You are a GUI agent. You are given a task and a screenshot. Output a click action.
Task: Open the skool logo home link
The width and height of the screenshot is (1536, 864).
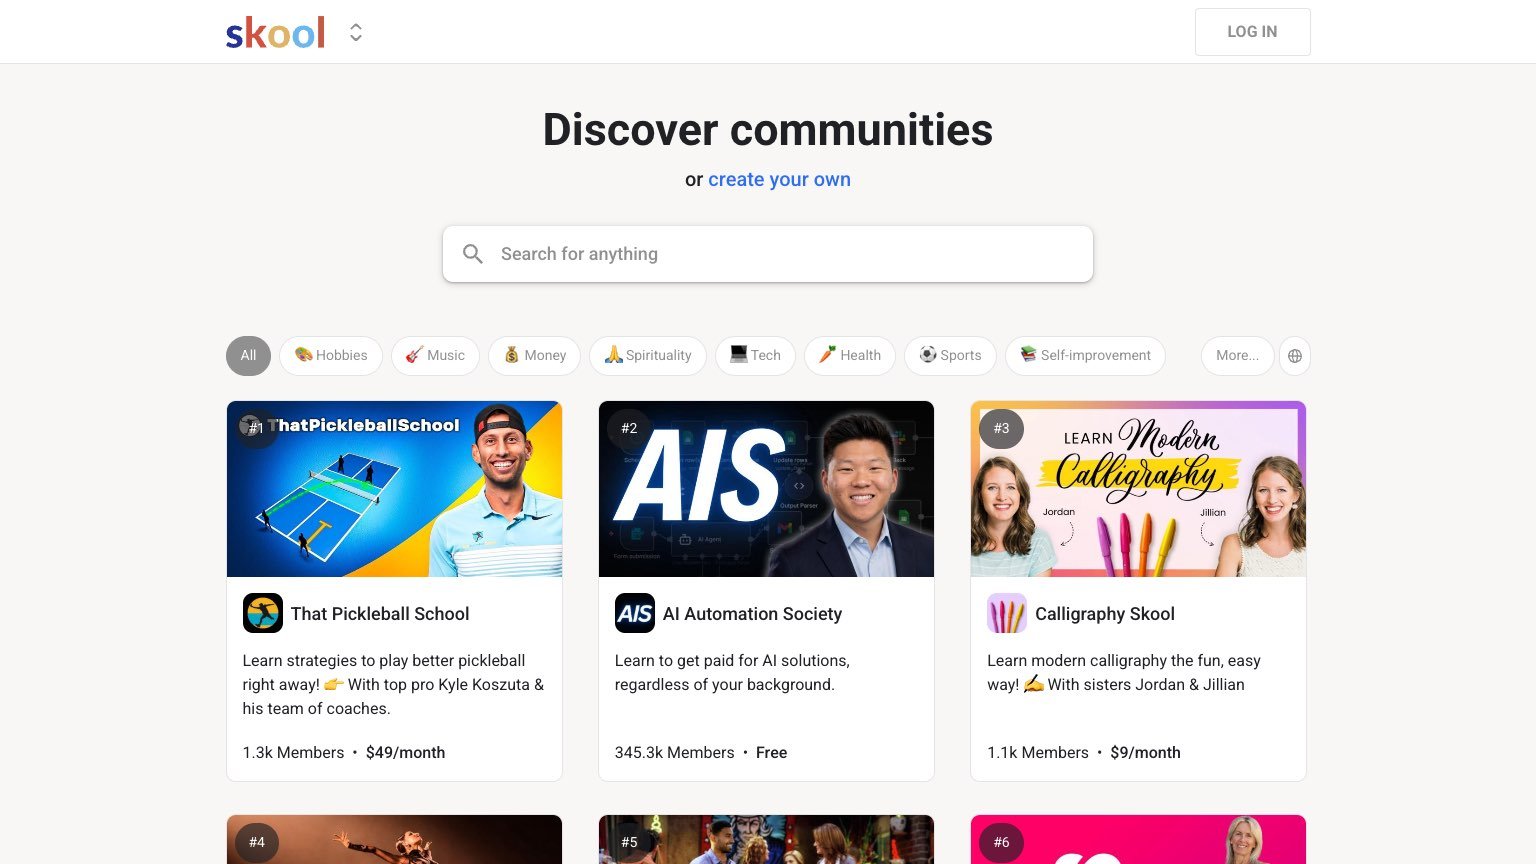coord(275,33)
